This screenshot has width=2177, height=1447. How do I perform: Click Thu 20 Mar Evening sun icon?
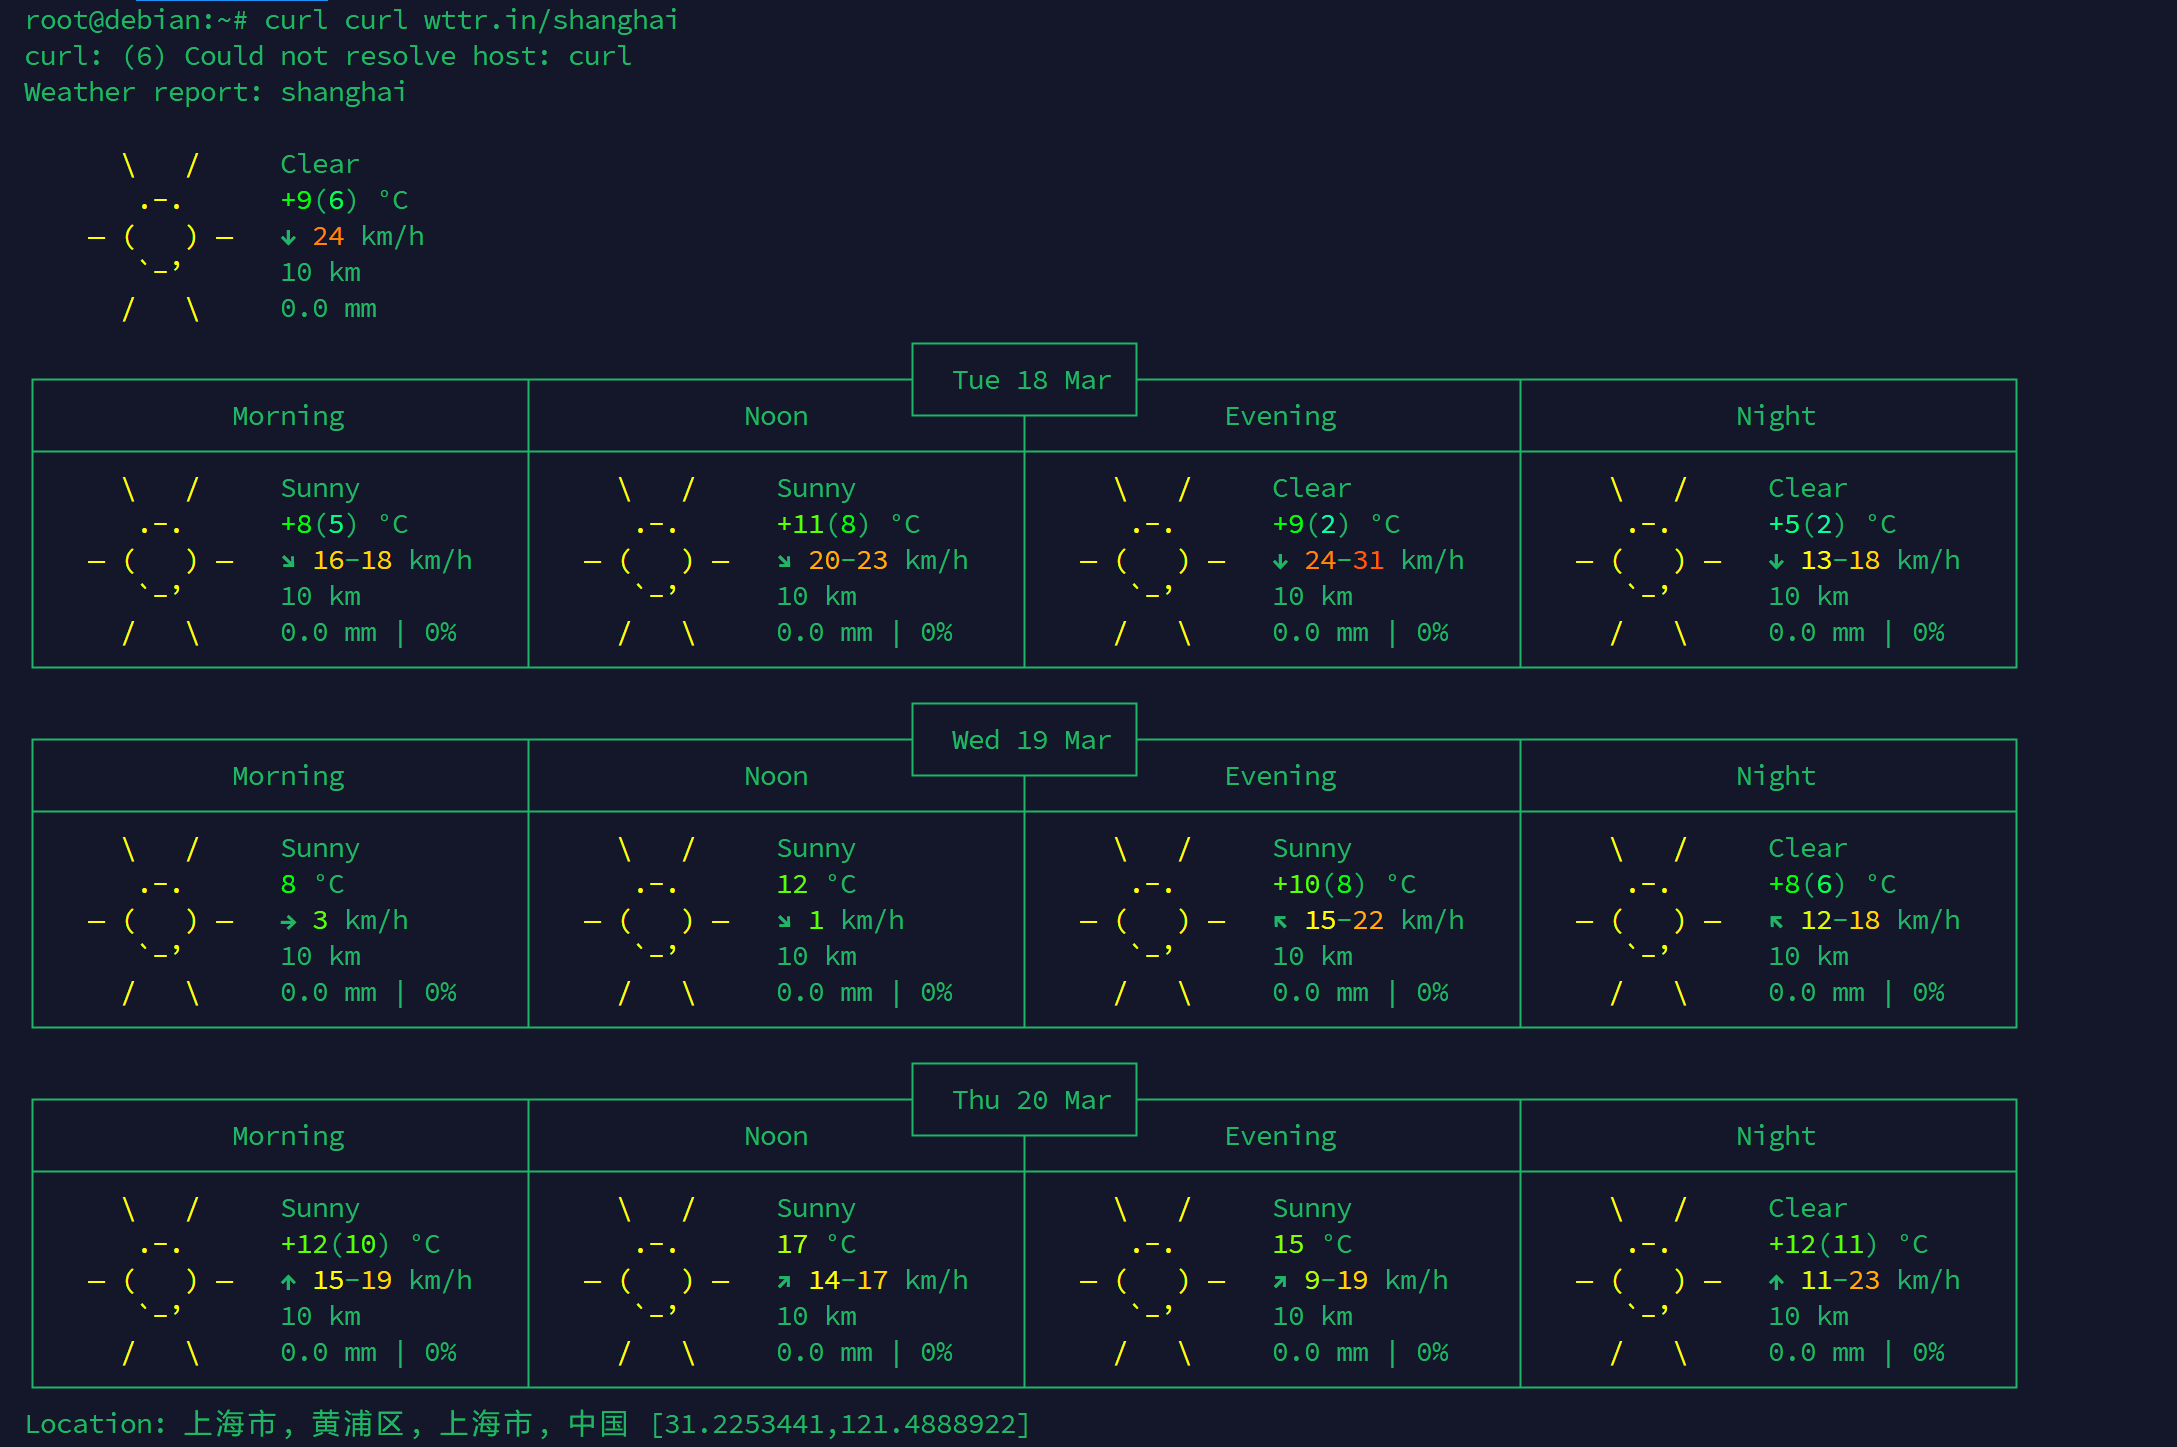coord(1152,1281)
